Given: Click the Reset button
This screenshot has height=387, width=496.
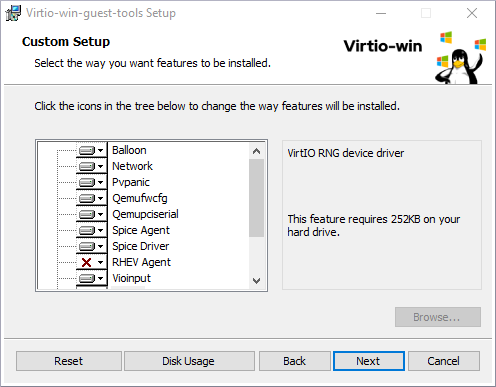Looking at the screenshot, I should 69,361.
